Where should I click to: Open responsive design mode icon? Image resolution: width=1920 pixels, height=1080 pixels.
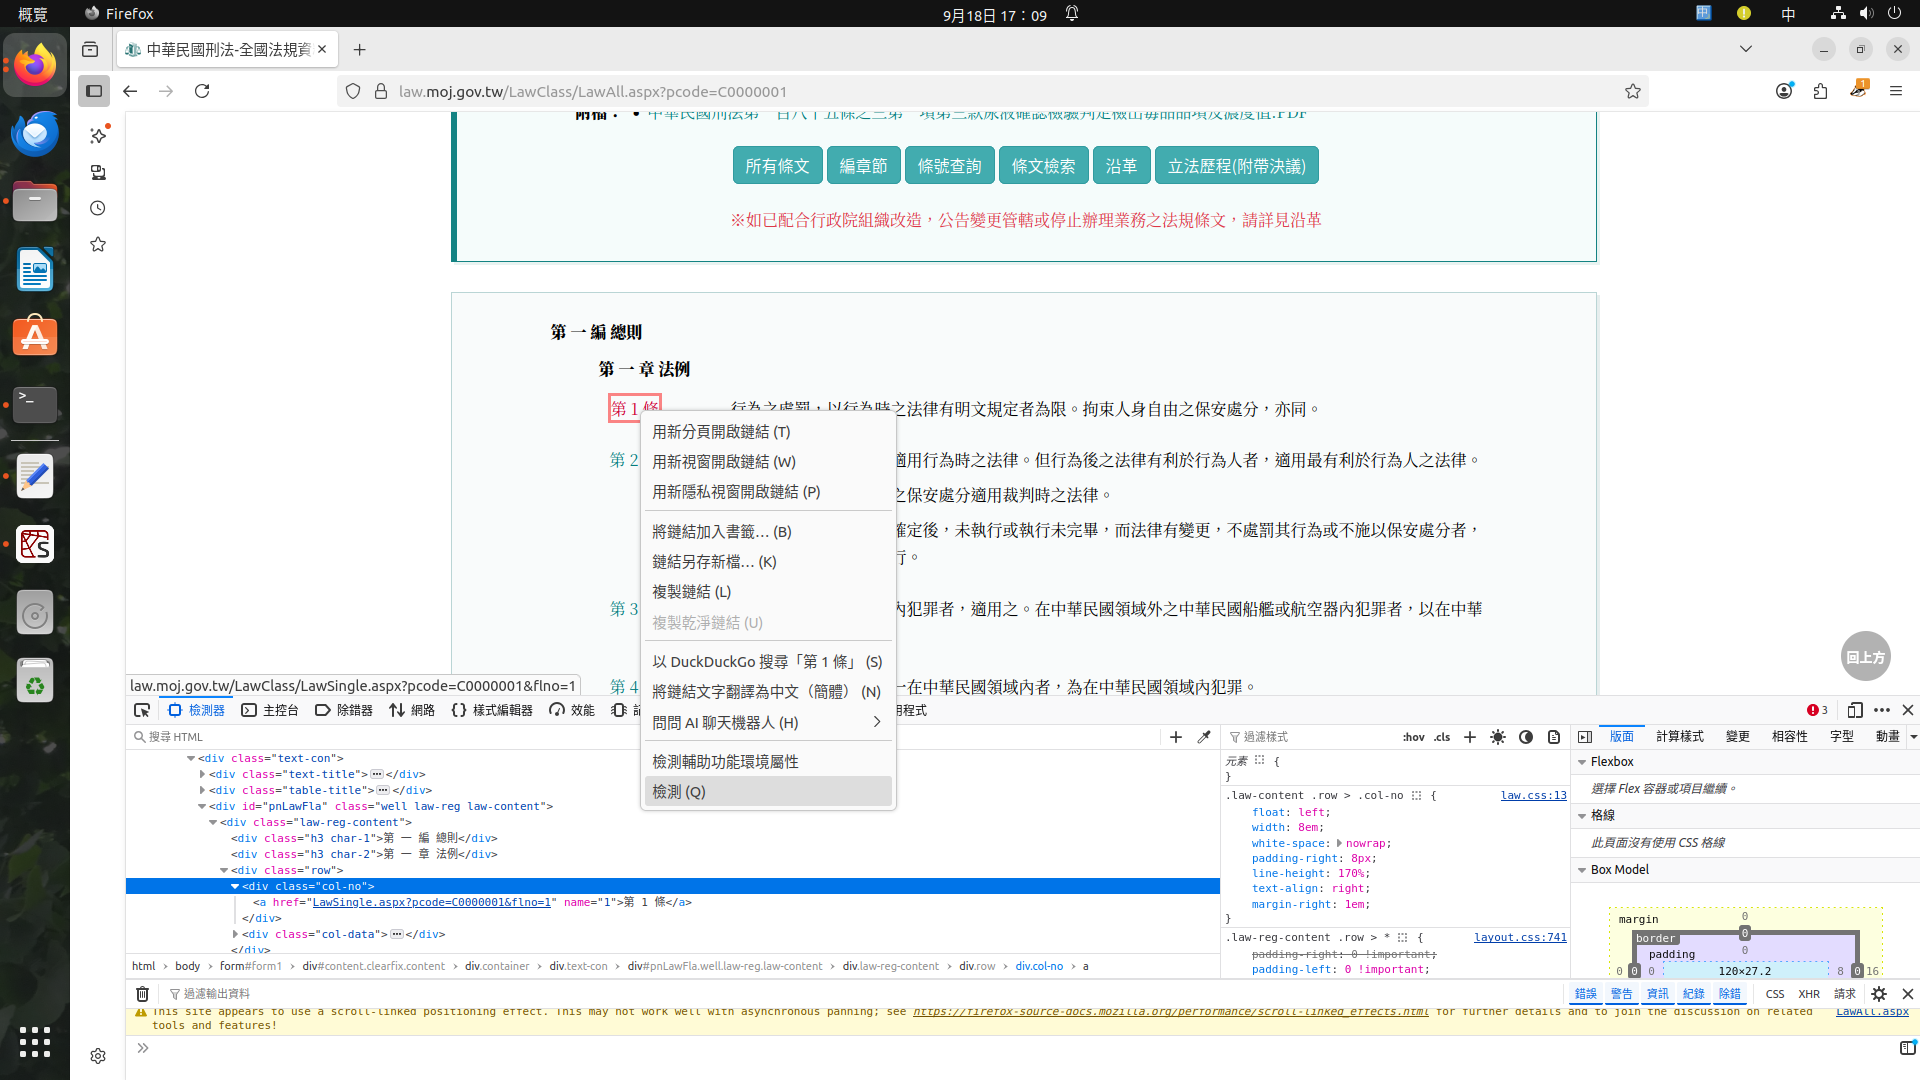pyautogui.click(x=1855, y=710)
